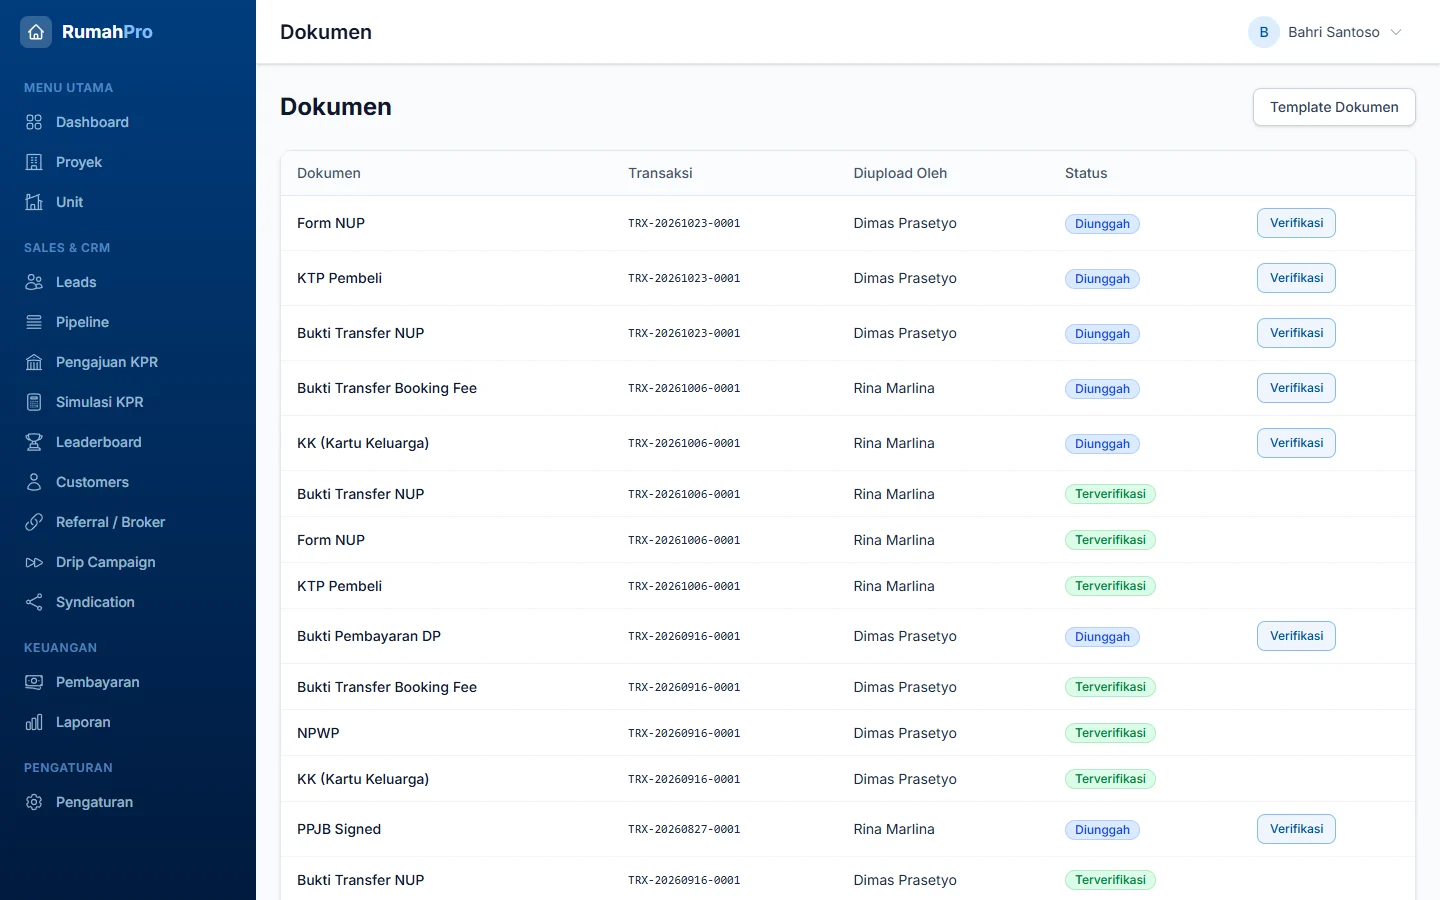Viewport: 1440px width, 900px height.
Task: Open Drip Campaign menu item
Action: (128, 562)
